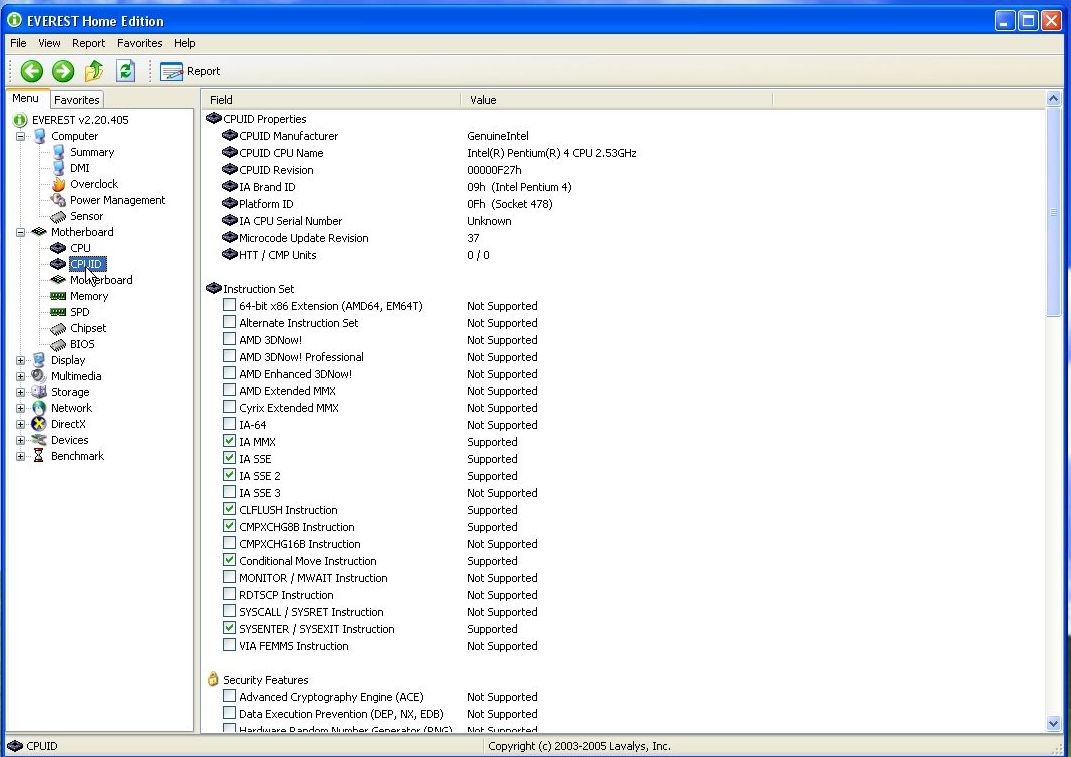The height and width of the screenshot is (757, 1071).
Task: Expand the Devices tree node
Action: pyautogui.click(x=20, y=441)
